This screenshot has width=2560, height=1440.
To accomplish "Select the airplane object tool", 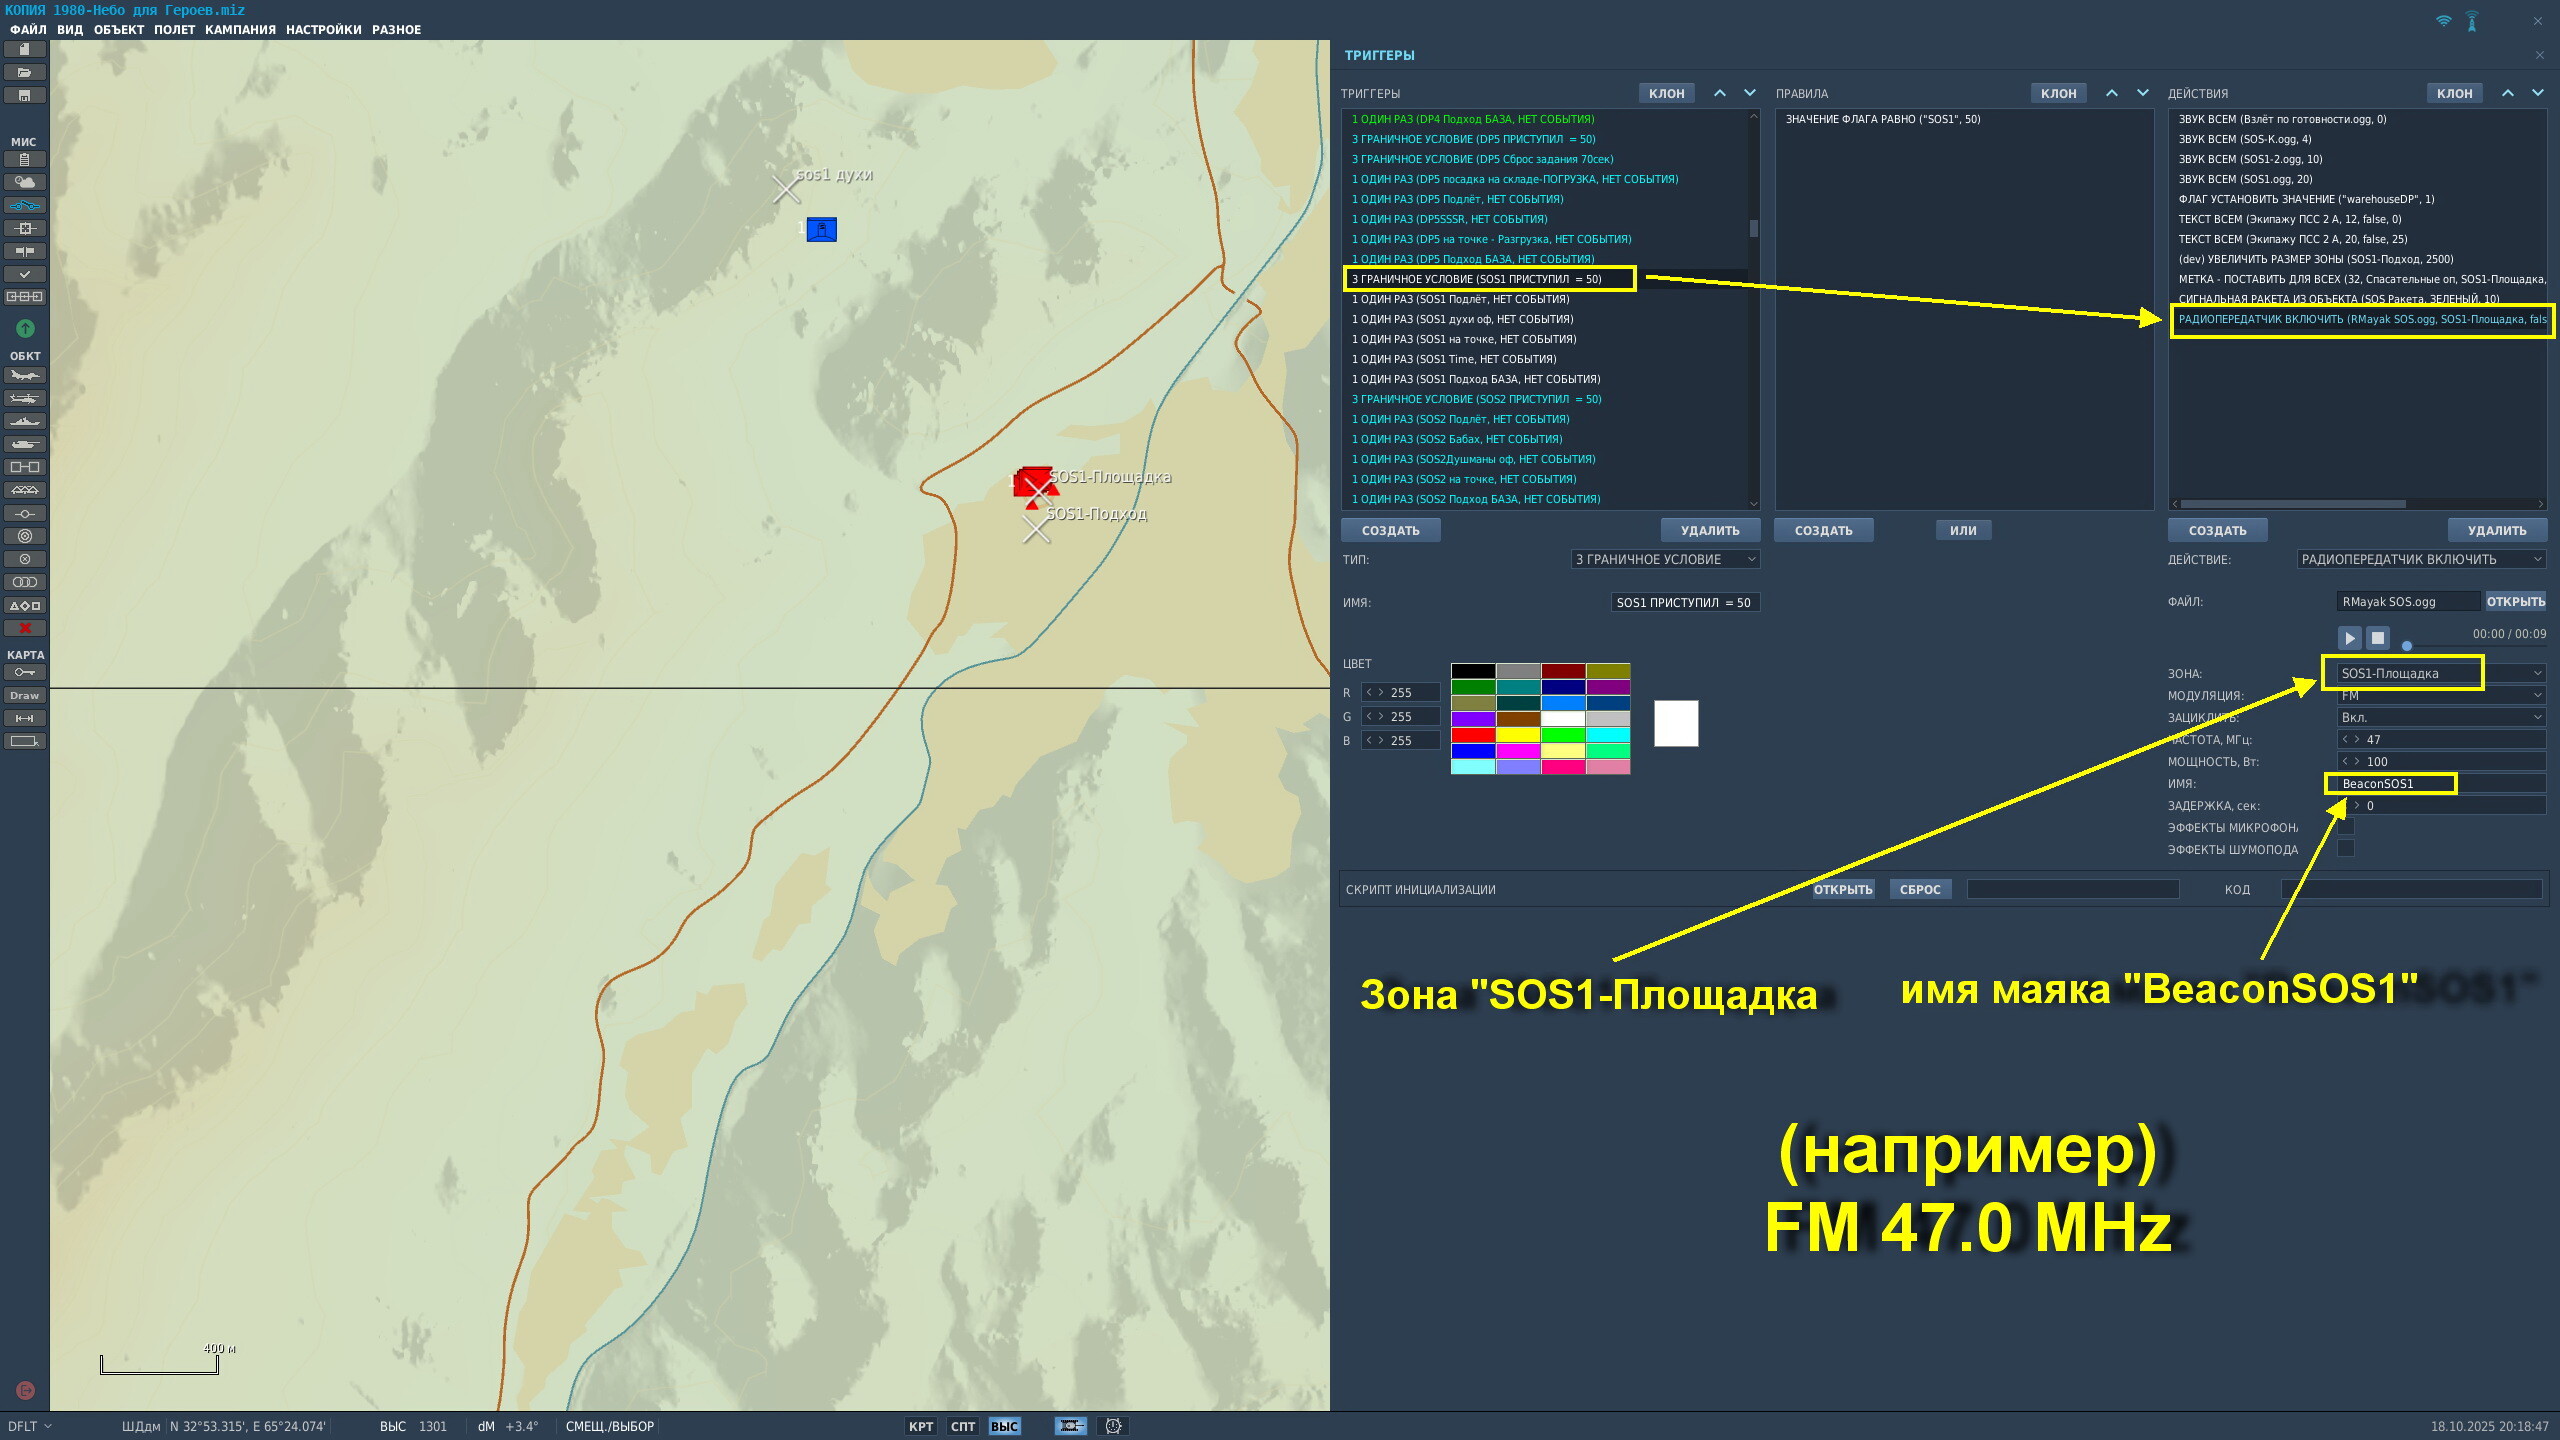I will click(25, 375).
